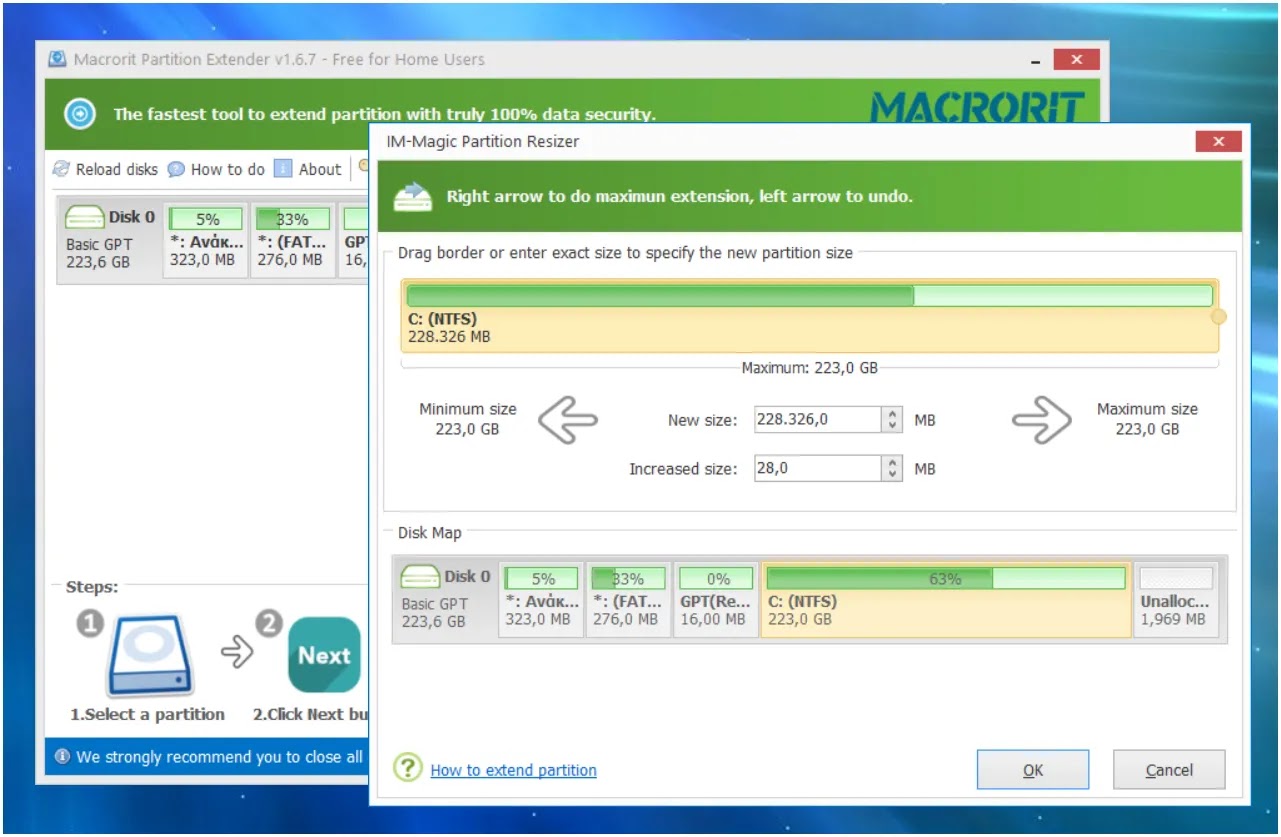Click the MACRORIT brand logo
This screenshot has height=837, width=1281.
(x=978, y=107)
